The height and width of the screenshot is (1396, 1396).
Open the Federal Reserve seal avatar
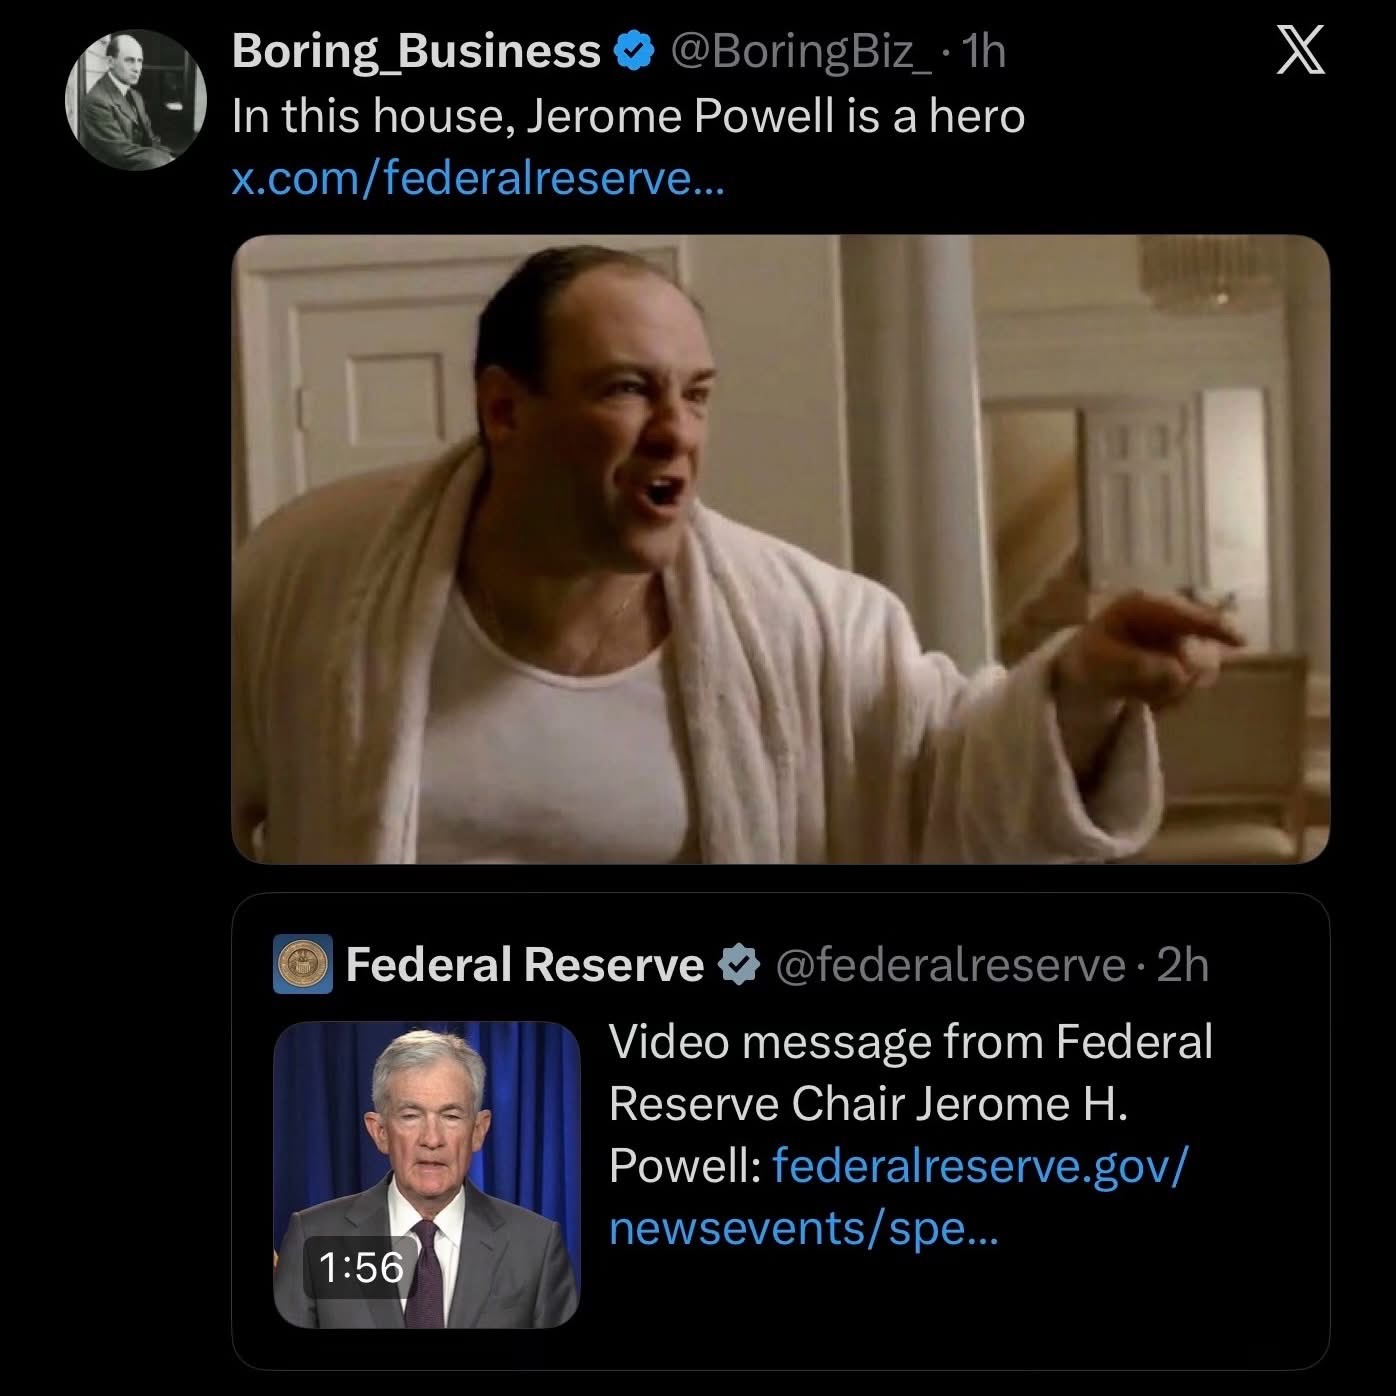point(302,965)
